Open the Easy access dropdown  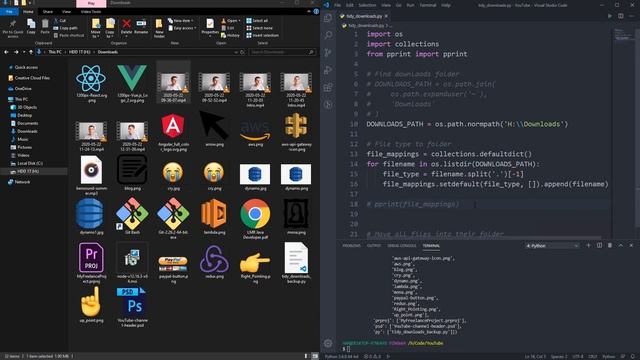click(182, 28)
